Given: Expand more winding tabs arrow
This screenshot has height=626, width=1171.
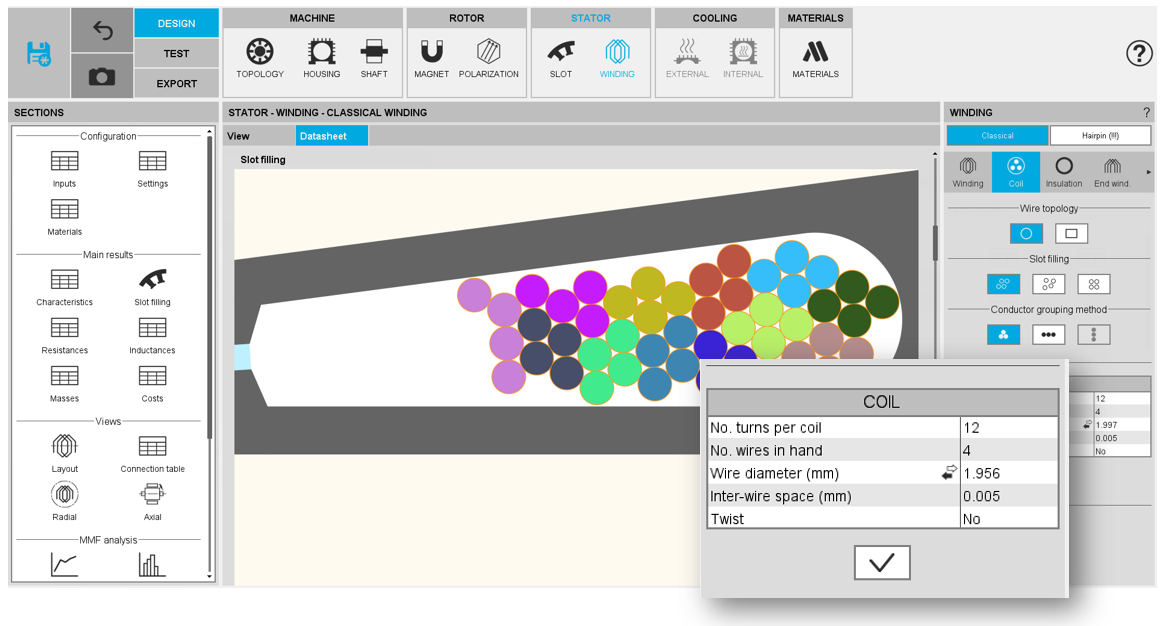Looking at the screenshot, I should click(1148, 172).
